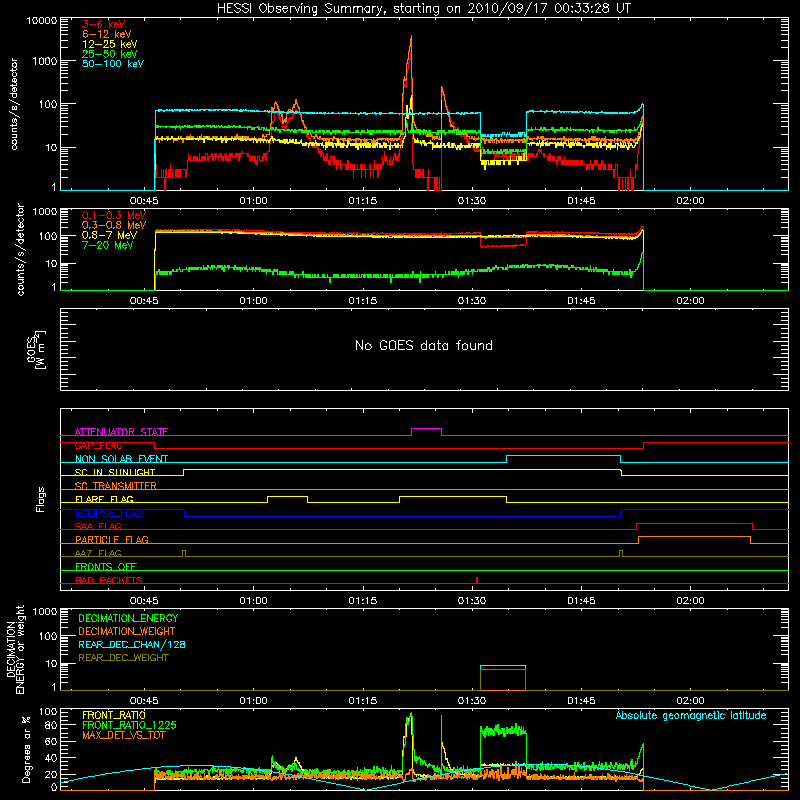
Task: Click top panel 02:00 time tick label
Action: tap(690, 201)
